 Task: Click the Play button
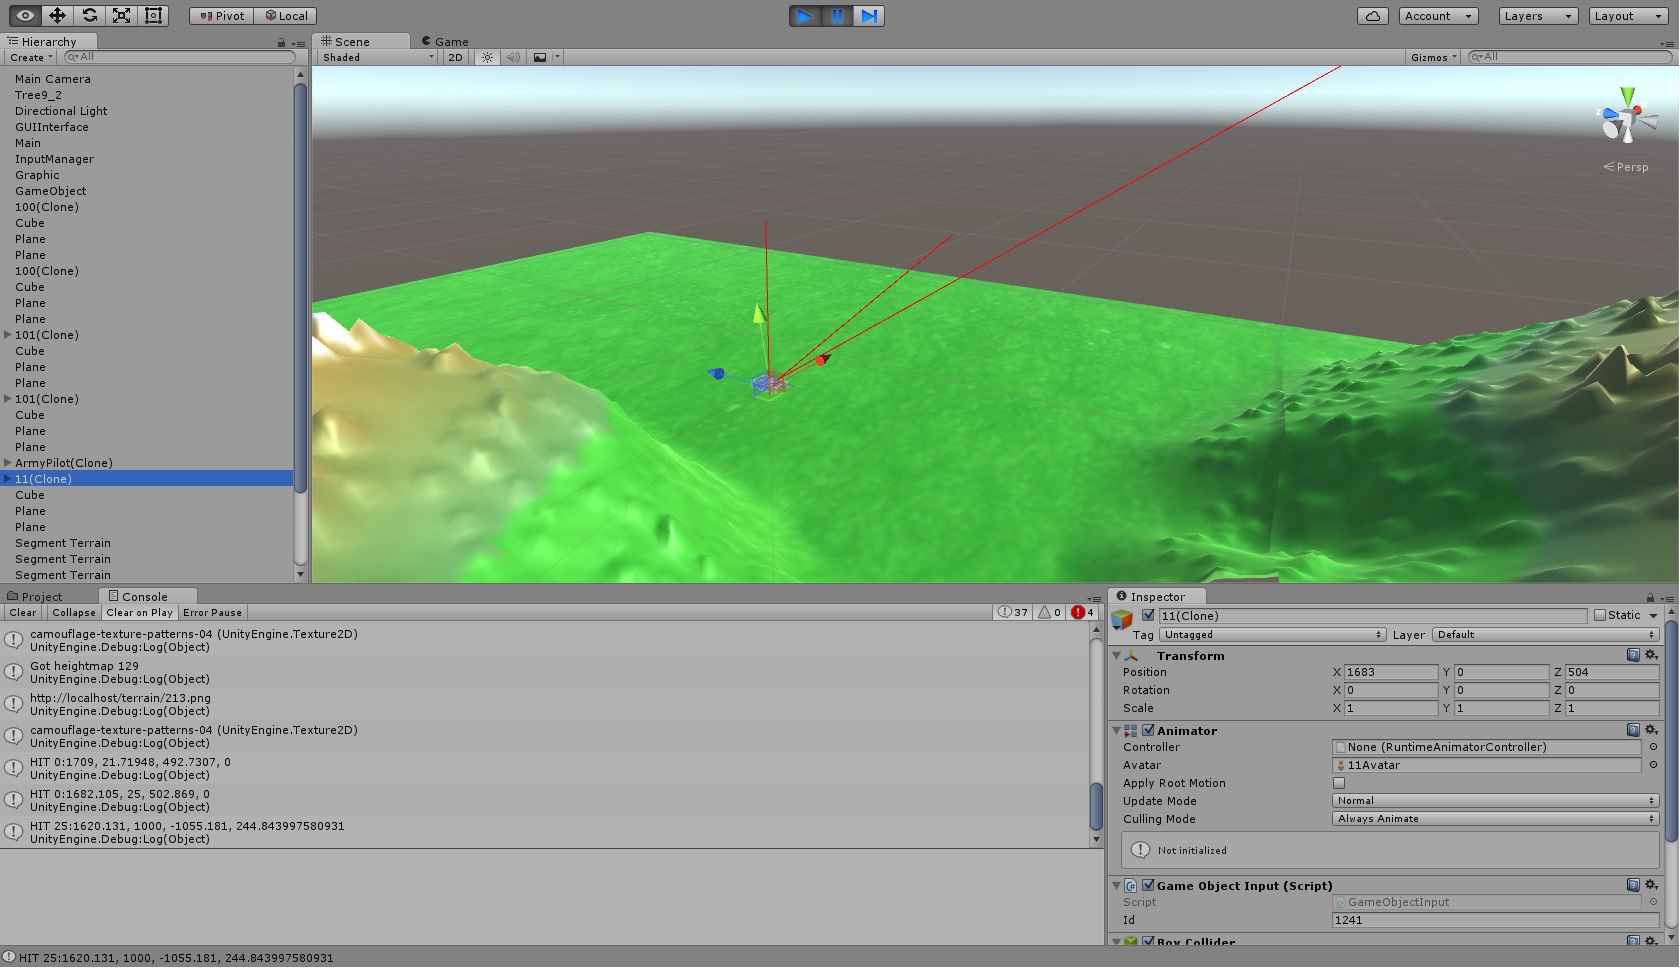804,16
